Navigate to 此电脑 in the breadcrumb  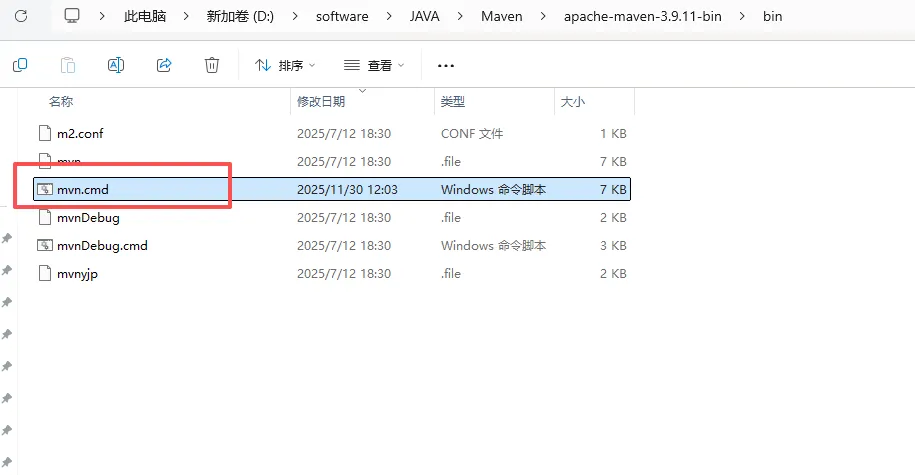click(x=145, y=16)
